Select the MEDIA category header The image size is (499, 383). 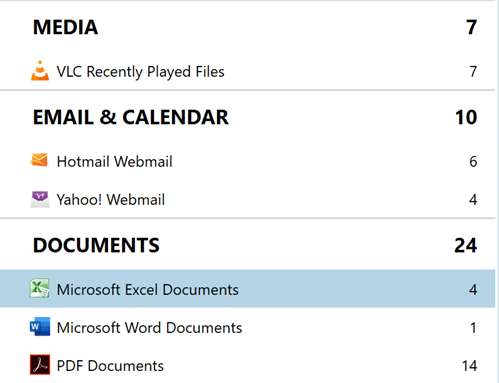coord(65,27)
